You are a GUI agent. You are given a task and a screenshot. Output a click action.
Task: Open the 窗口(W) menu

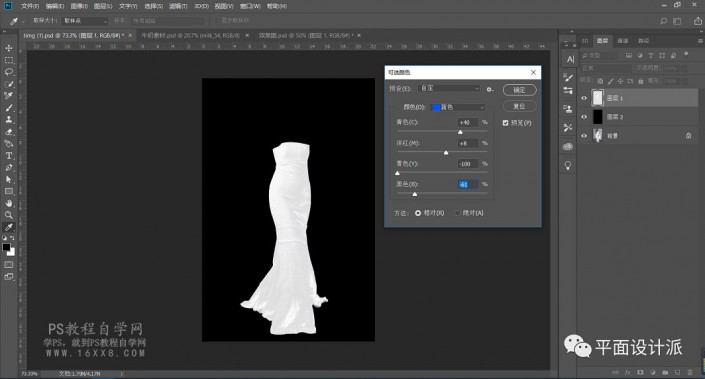pos(250,6)
